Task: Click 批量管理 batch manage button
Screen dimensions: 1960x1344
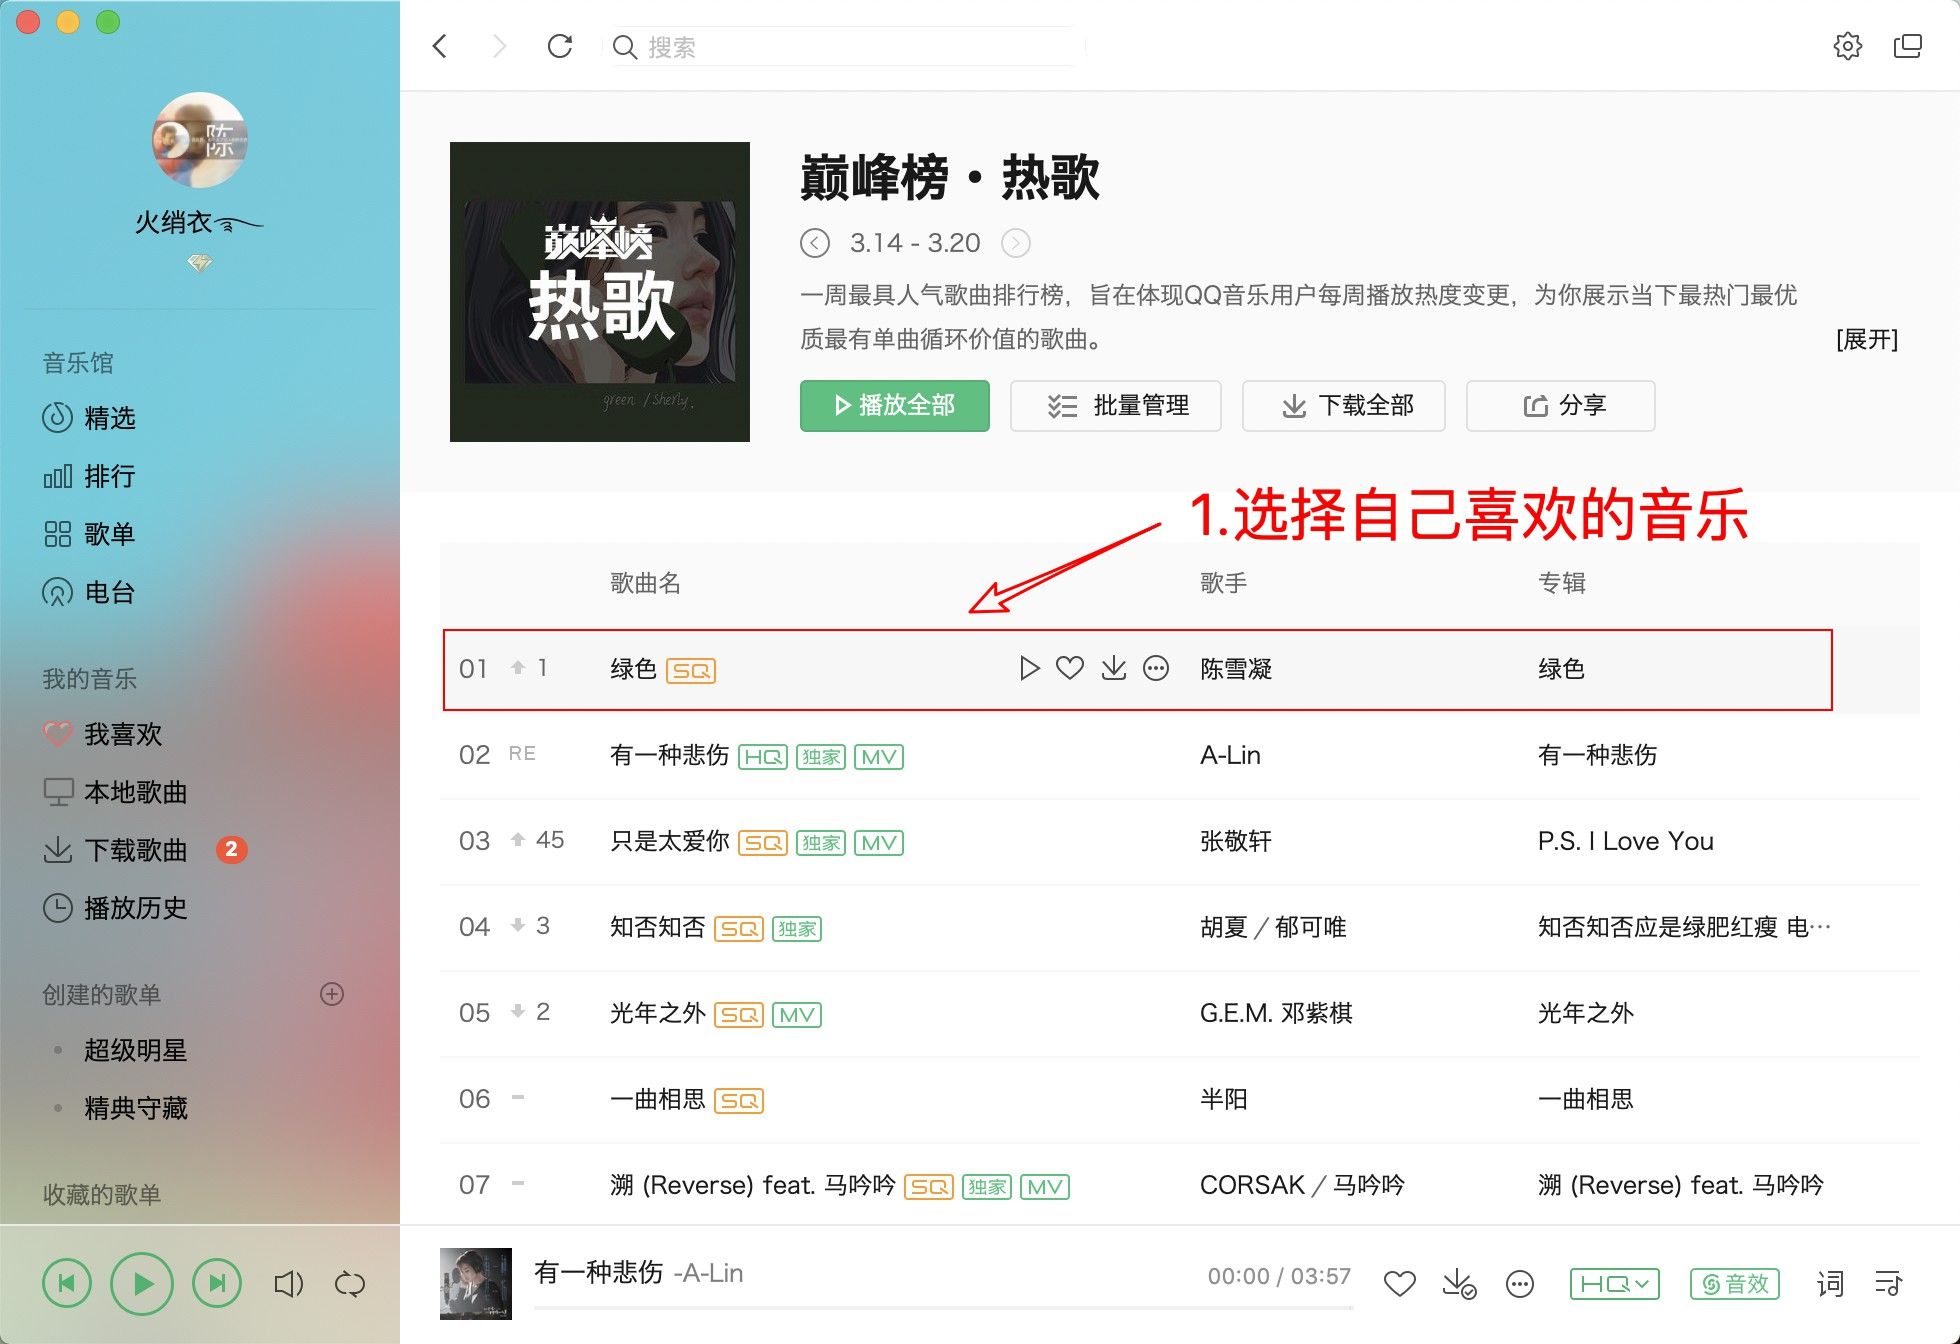Action: coord(1116,405)
